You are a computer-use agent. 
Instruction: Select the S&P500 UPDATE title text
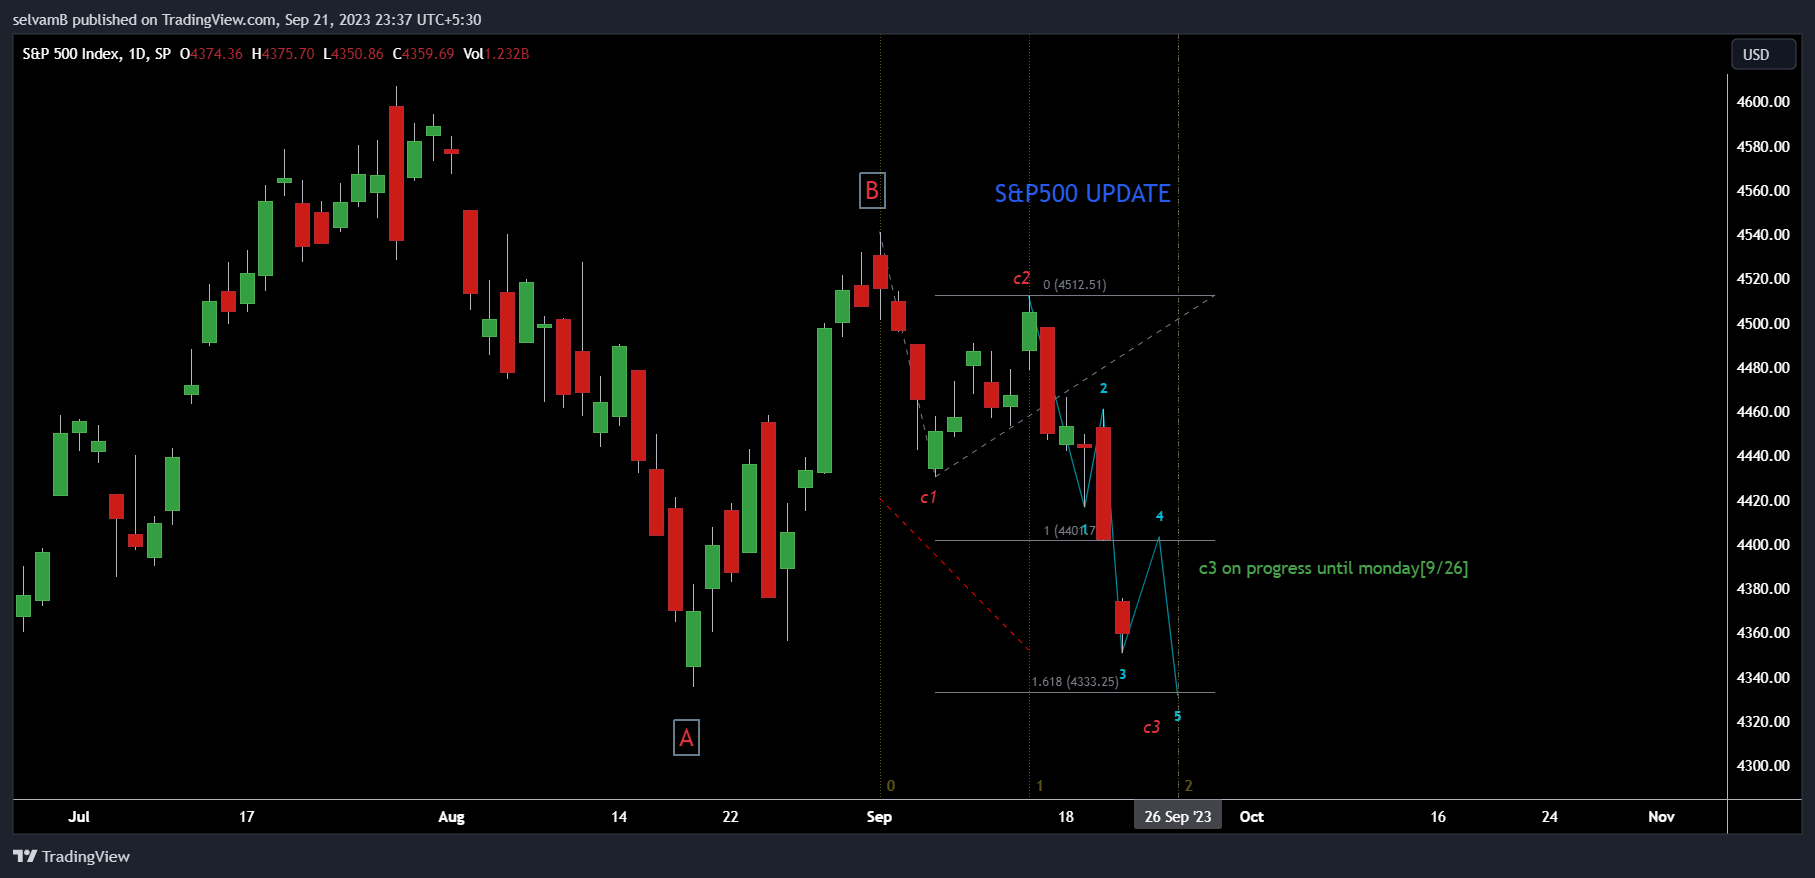click(1082, 193)
